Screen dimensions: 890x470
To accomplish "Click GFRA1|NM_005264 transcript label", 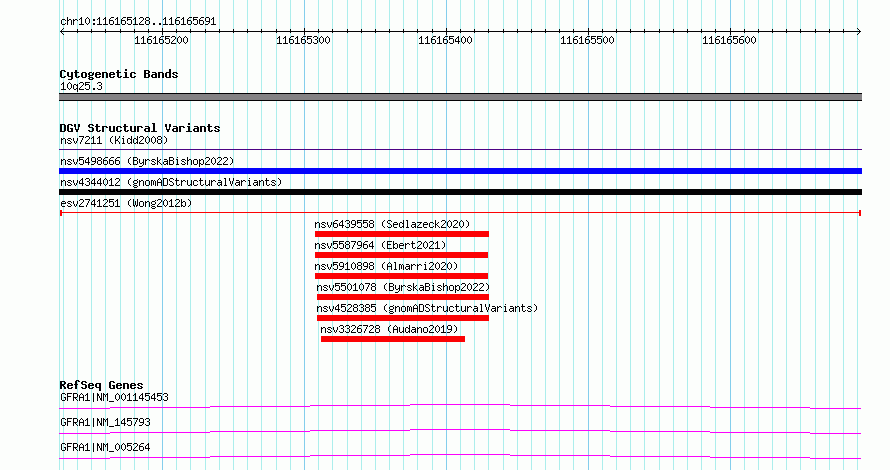I will [105, 447].
